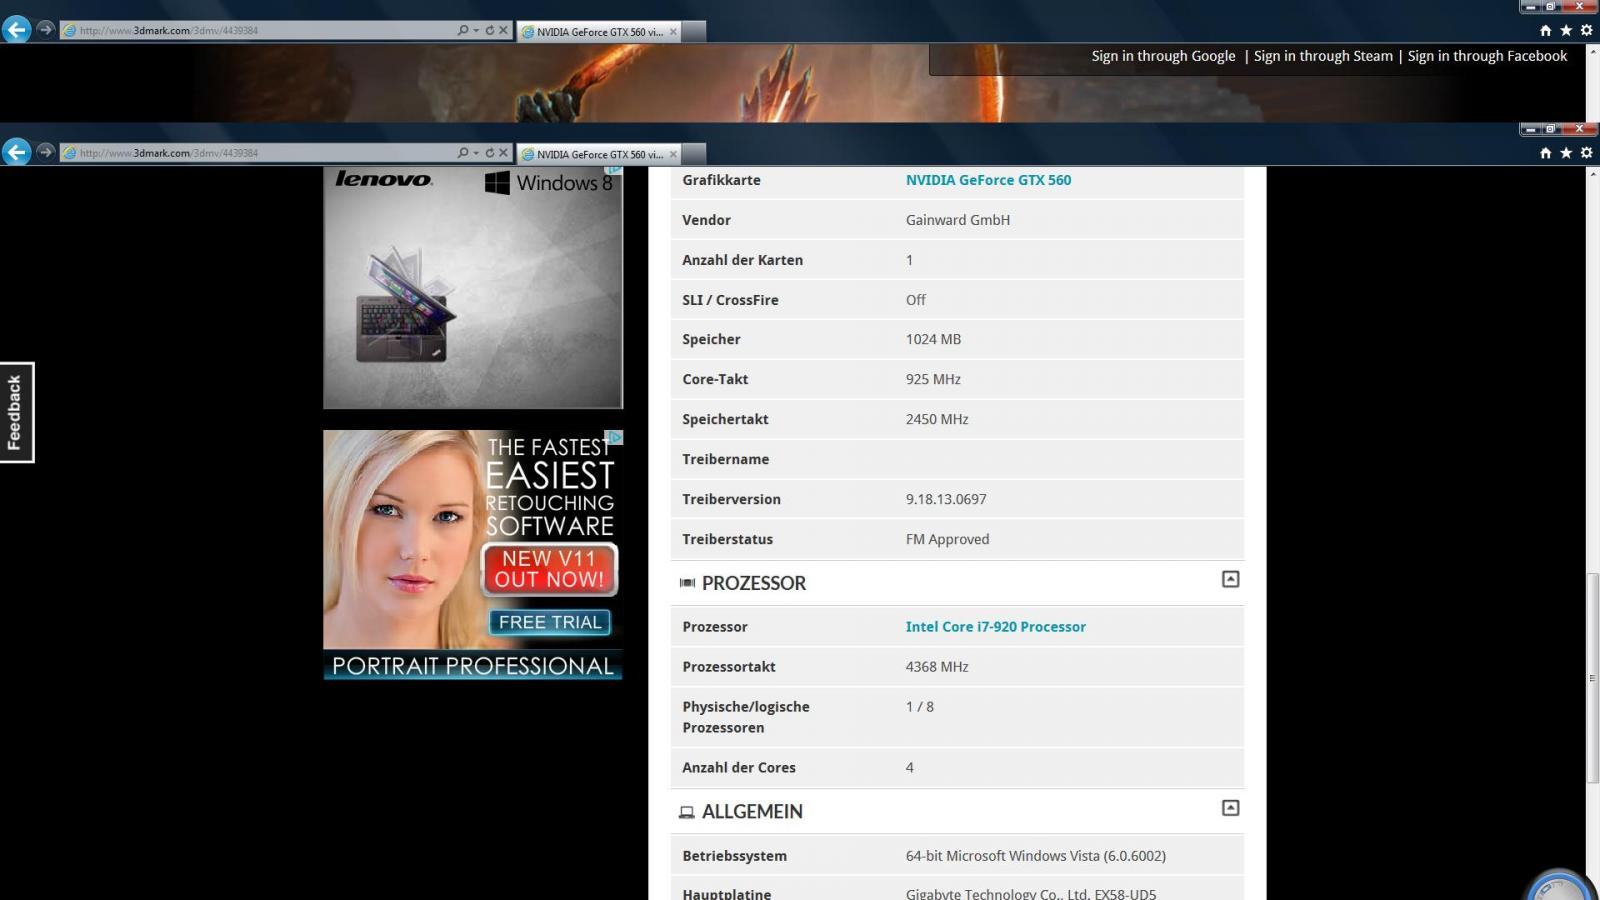This screenshot has width=1600, height=900.
Task: Refresh the page in the lower browser window
Action: (490, 153)
